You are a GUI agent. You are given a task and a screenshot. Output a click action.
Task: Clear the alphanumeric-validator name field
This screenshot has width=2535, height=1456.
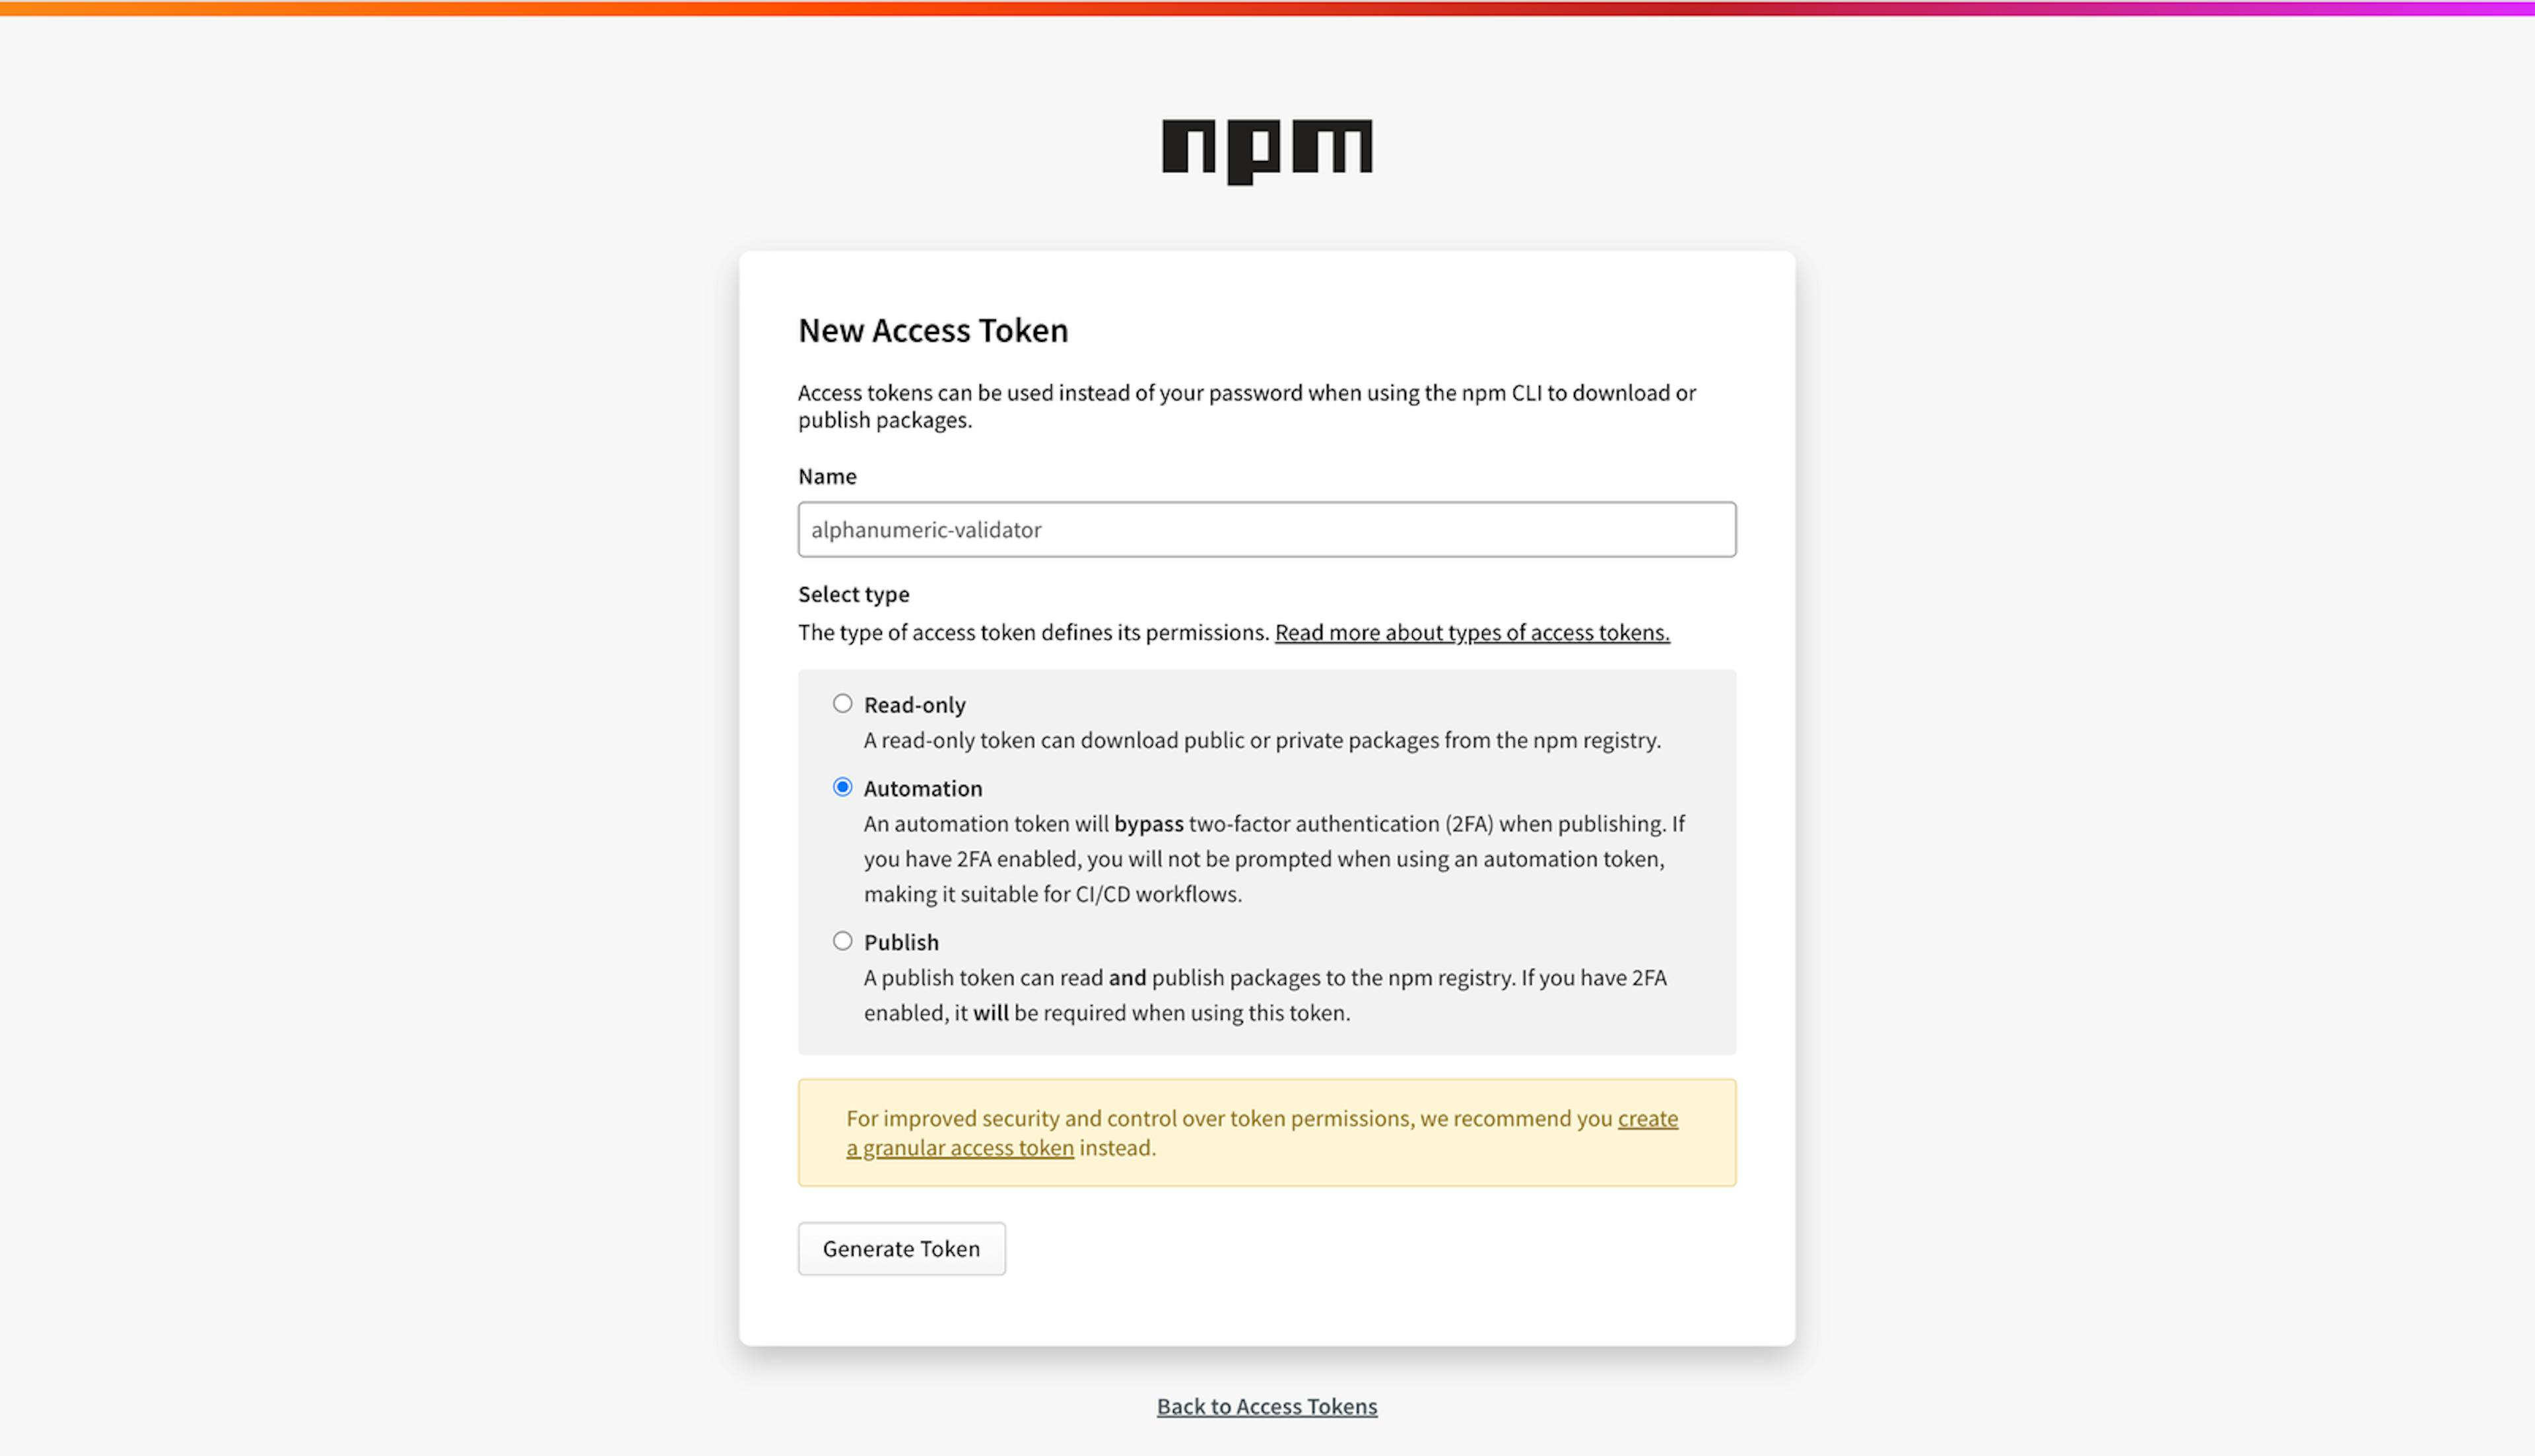(x=1267, y=528)
